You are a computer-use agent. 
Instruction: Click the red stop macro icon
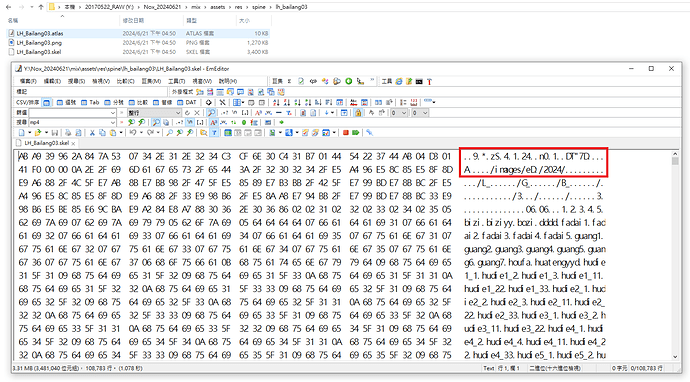tap(345, 132)
